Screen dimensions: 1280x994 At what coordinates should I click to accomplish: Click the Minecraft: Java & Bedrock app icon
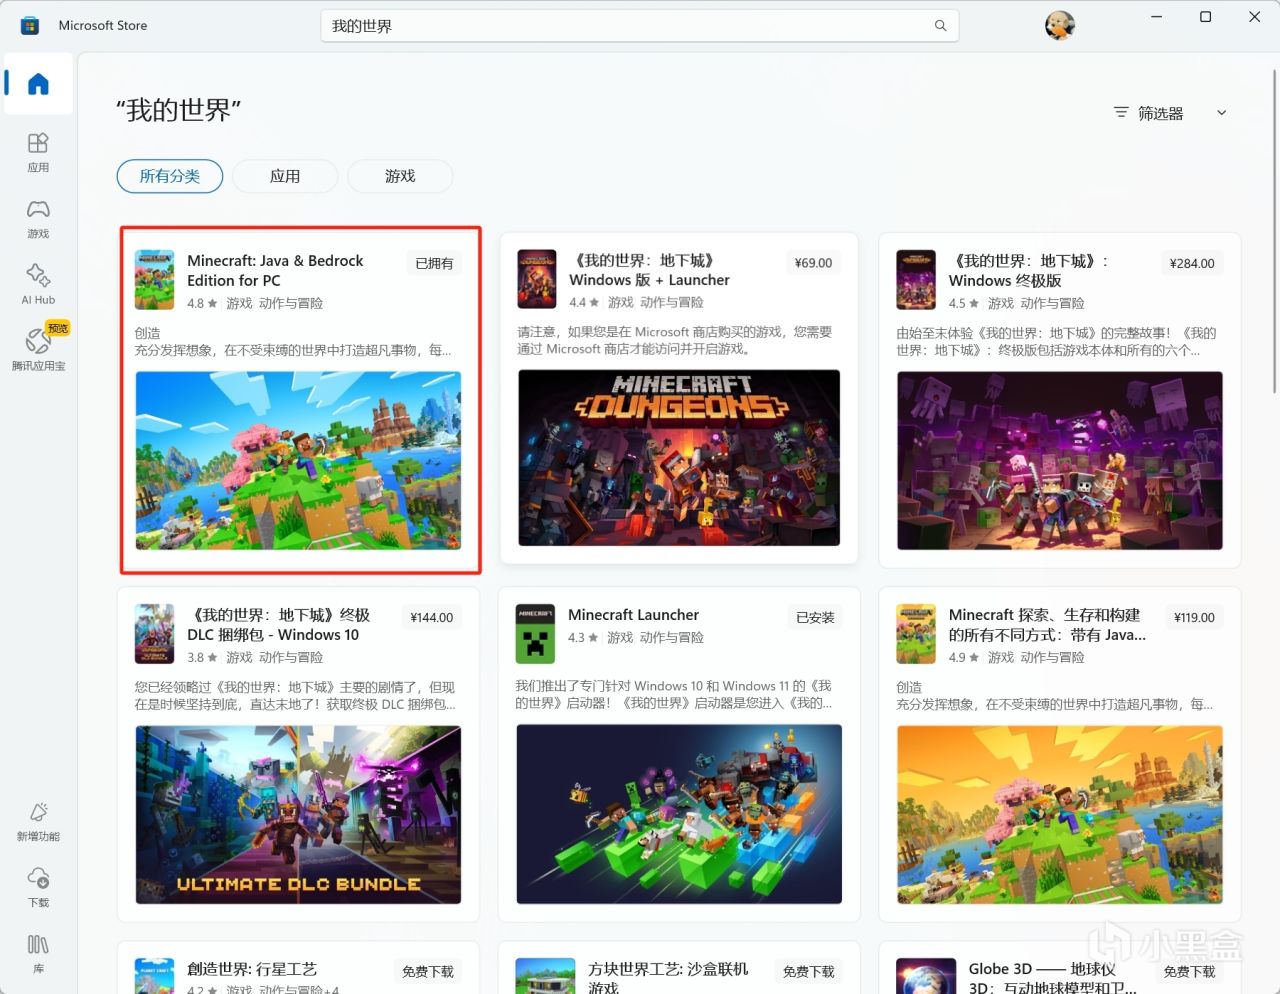coord(154,280)
